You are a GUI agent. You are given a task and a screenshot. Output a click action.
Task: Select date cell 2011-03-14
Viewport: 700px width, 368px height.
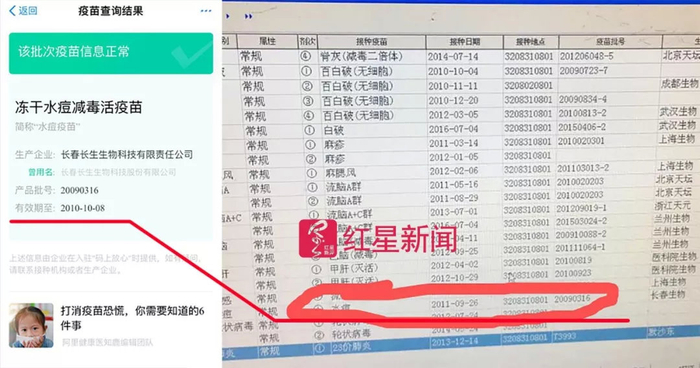point(454,143)
